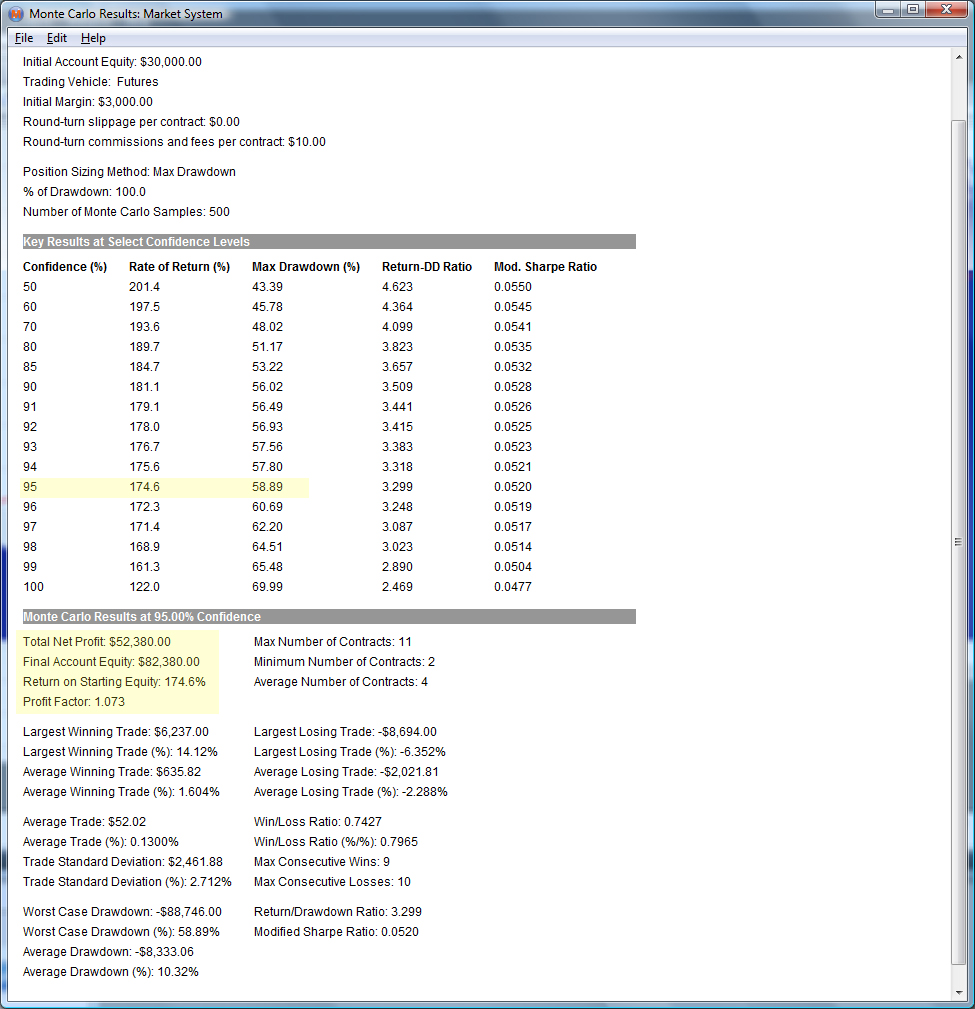Screen dimensions: 975x1009
Task: Click the 'Mod. Sharpe Ratio' column header
Action: (546, 266)
